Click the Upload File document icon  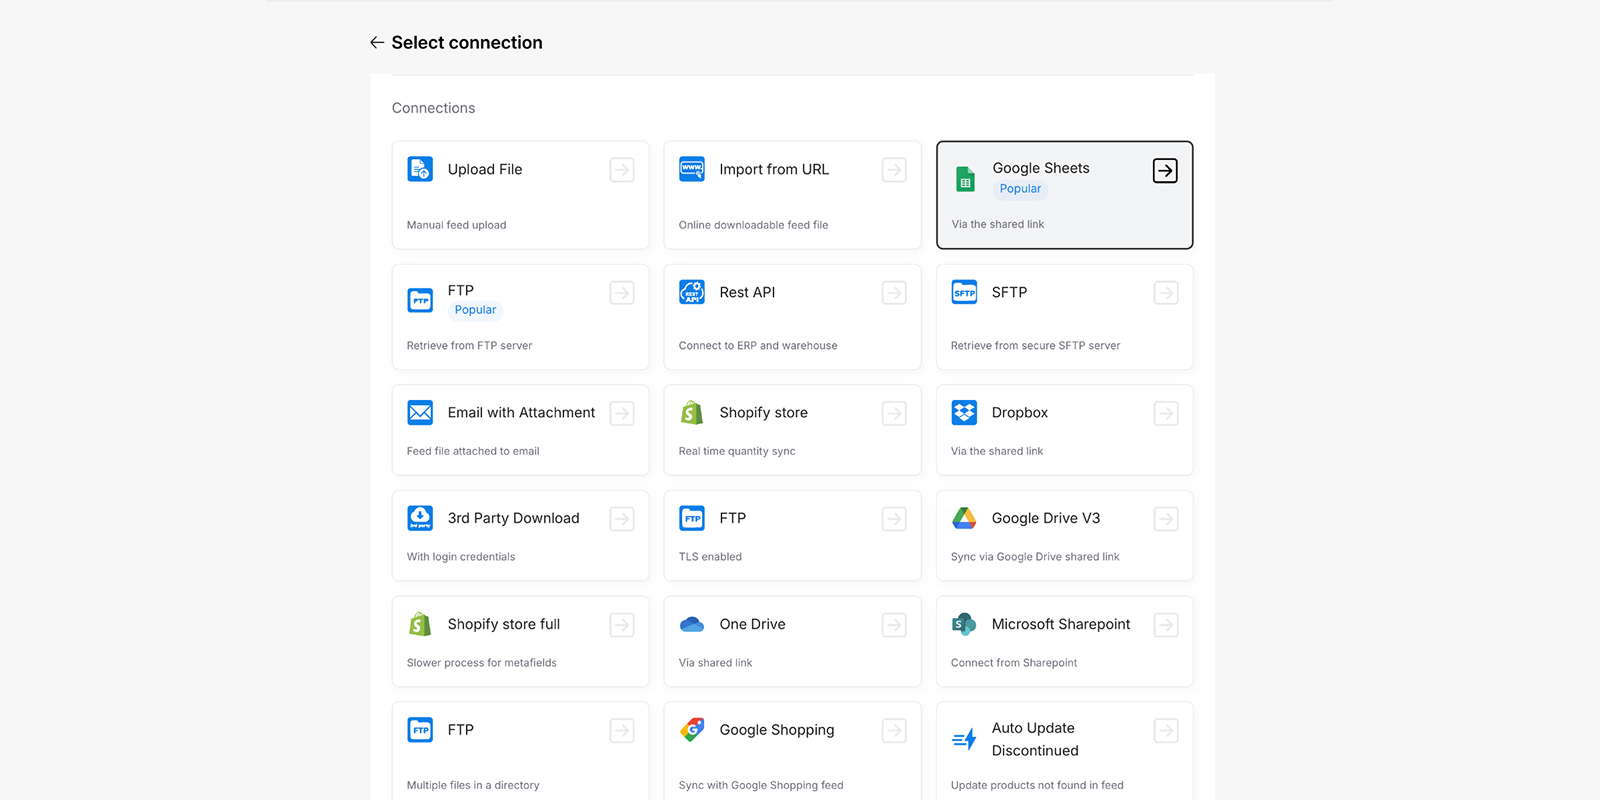420,169
